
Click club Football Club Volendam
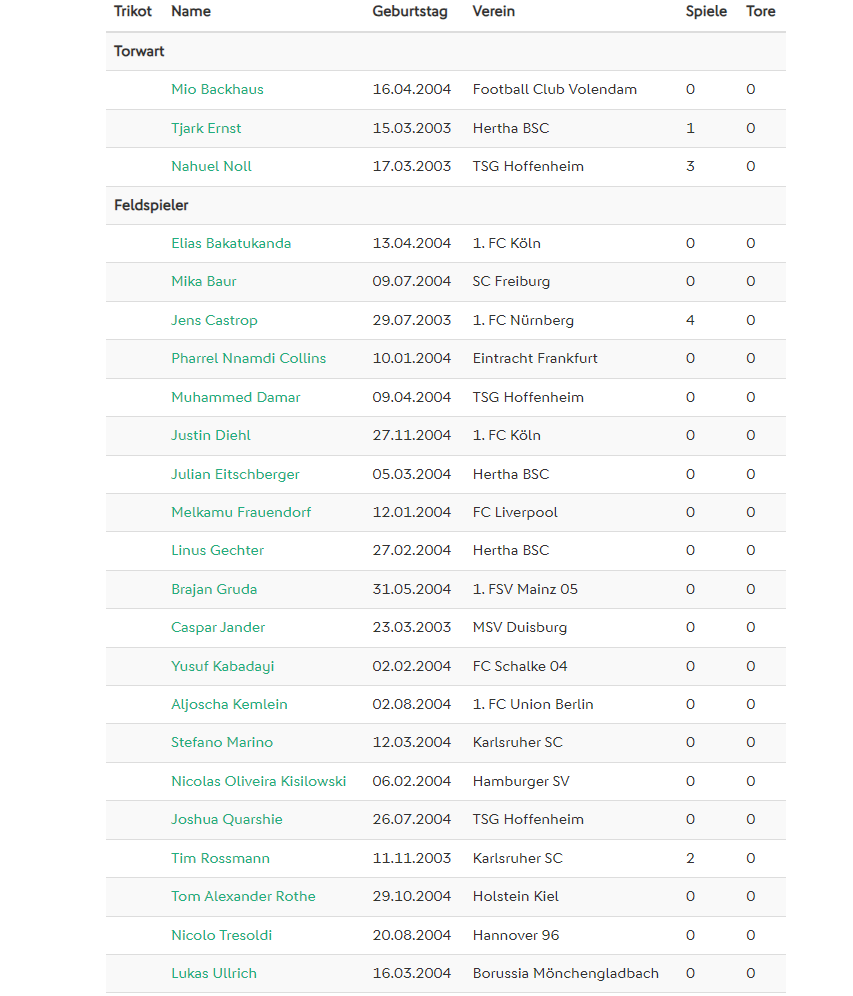pos(555,90)
